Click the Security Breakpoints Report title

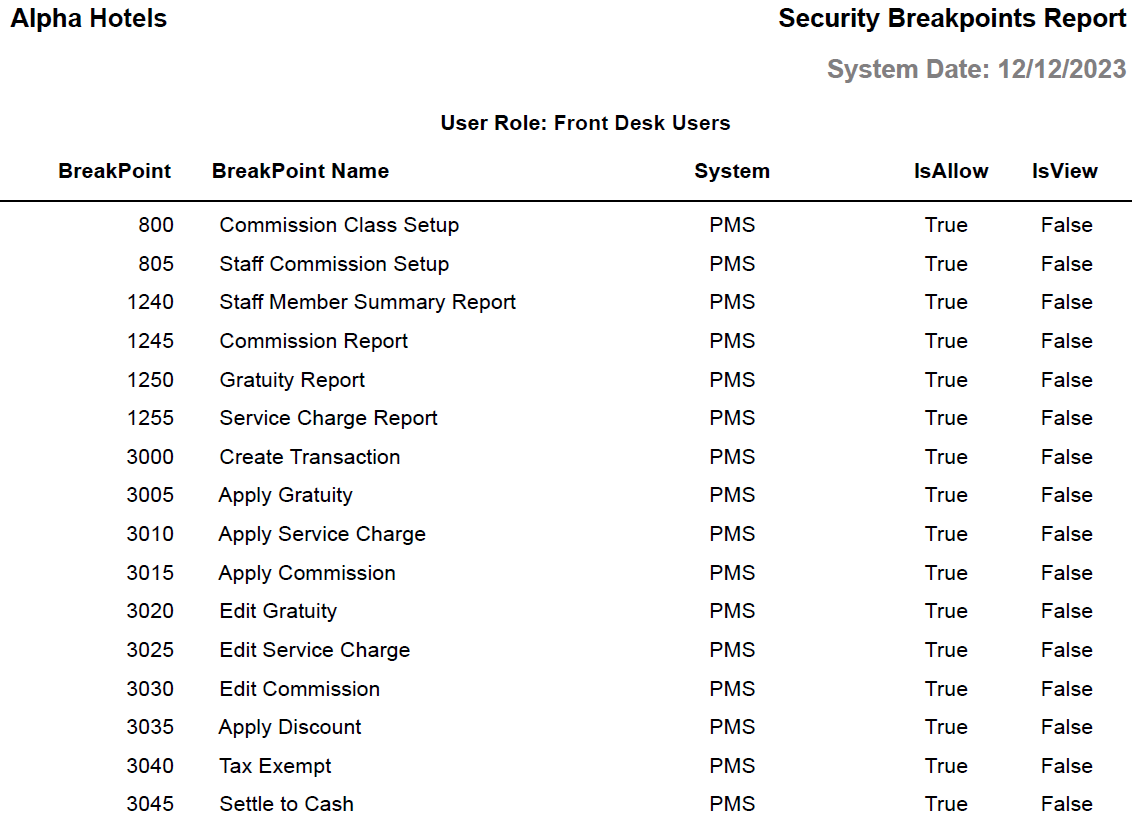pos(952,18)
